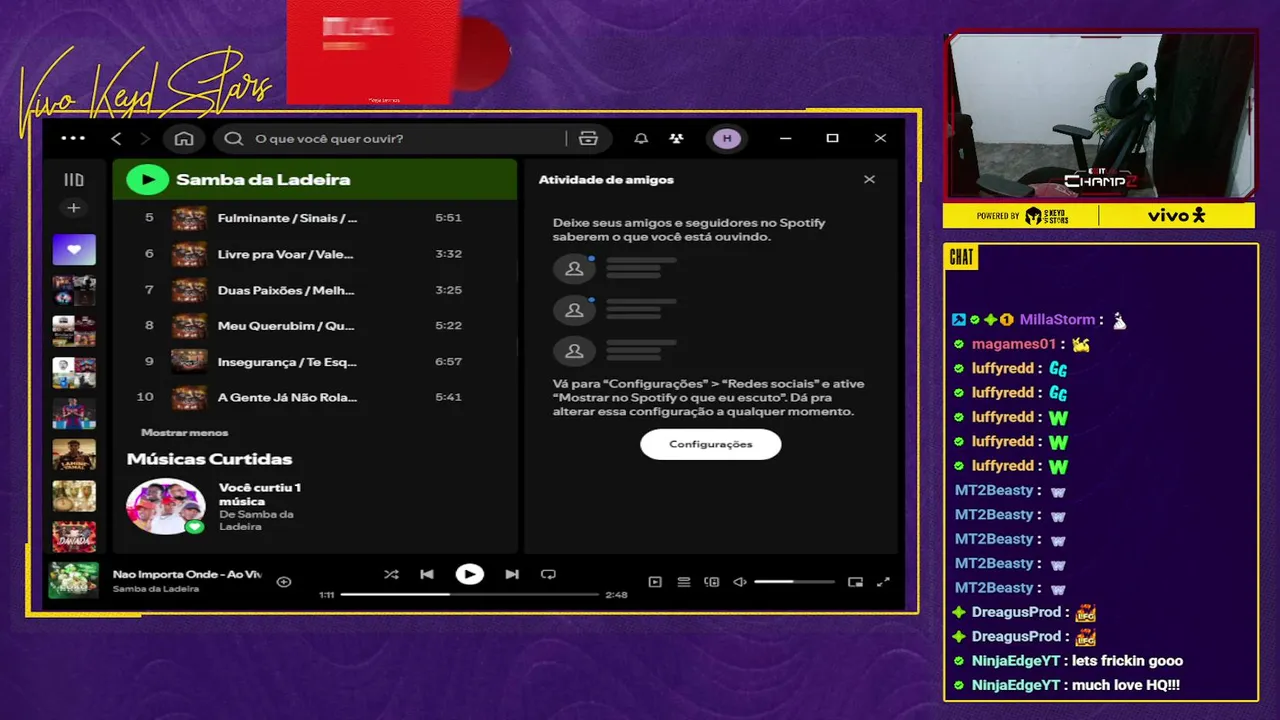Select track 'Duas Paixões / Melh...'

point(287,290)
